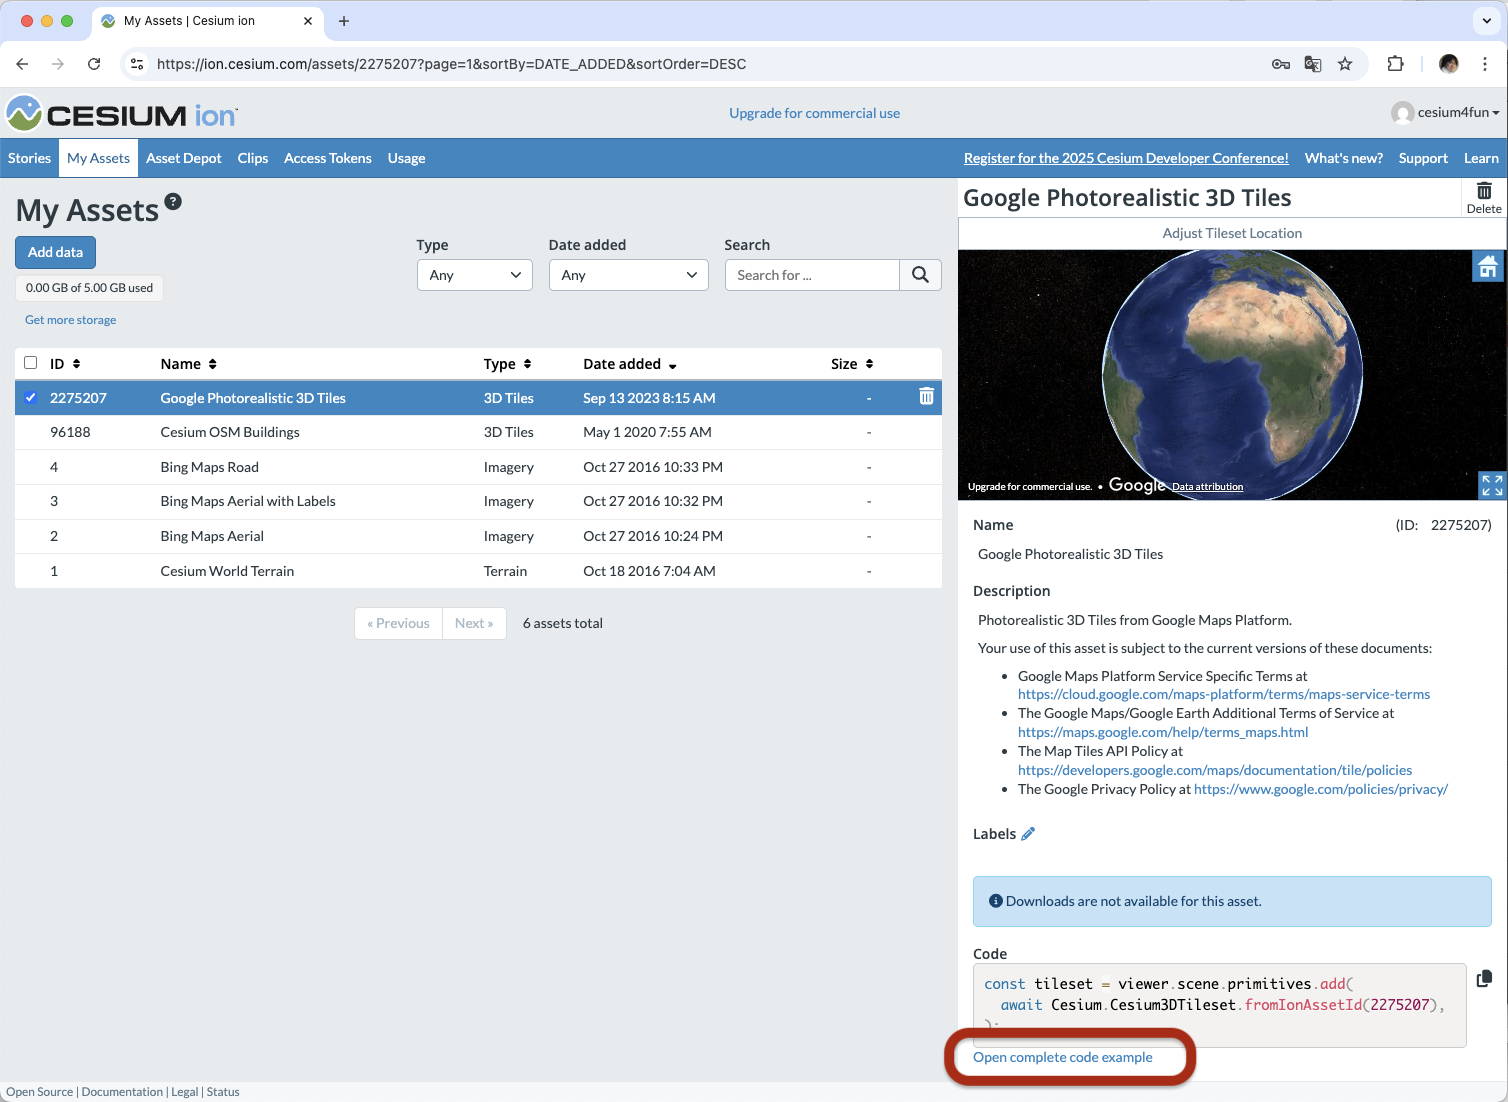This screenshot has width=1508, height=1102.
Task: Select the Bing Maps Road row
Action: click(478, 467)
